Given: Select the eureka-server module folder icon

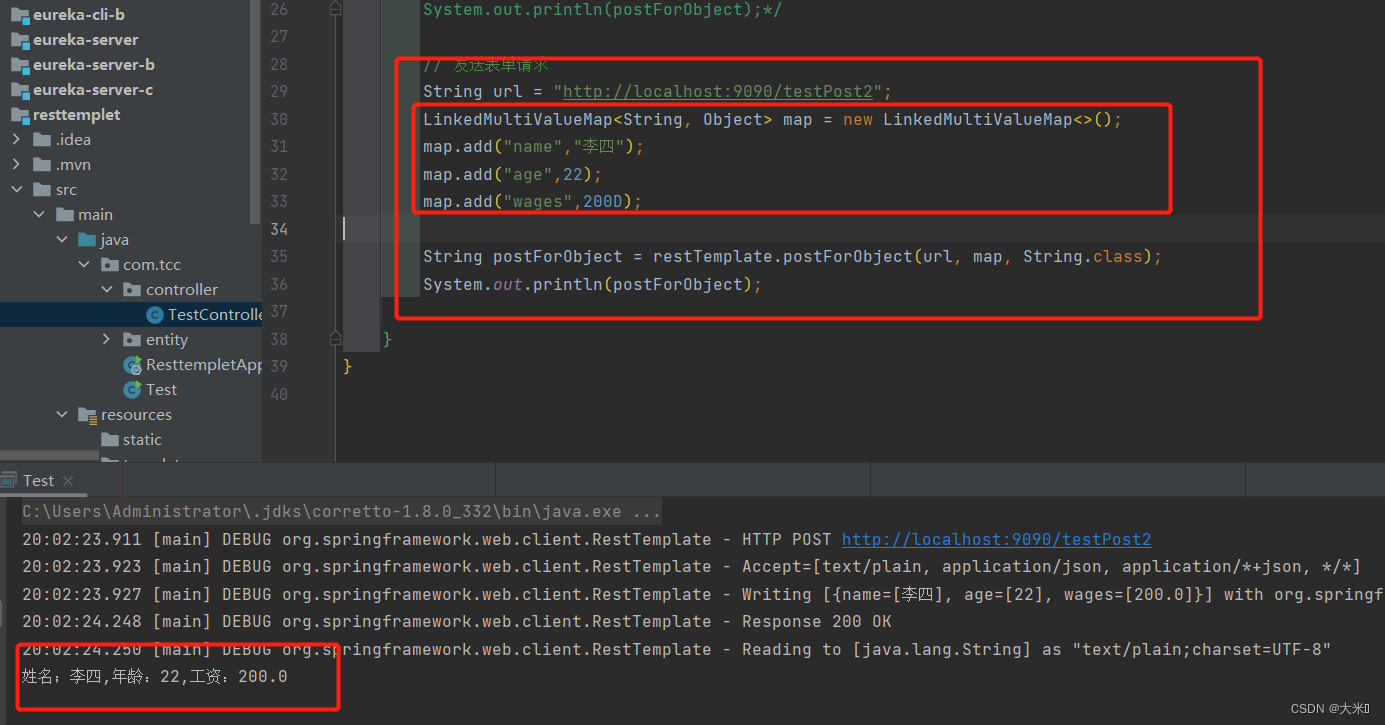Looking at the screenshot, I should coord(19,40).
